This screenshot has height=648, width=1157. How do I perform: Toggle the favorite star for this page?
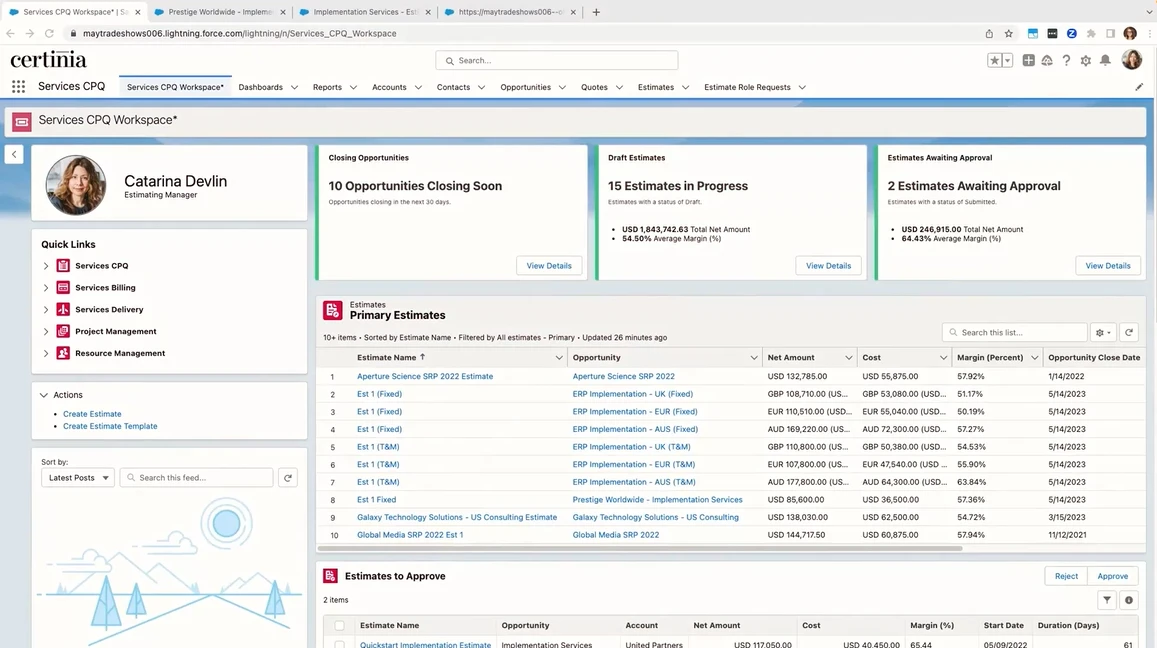pyautogui.click(x=995, y=61)
